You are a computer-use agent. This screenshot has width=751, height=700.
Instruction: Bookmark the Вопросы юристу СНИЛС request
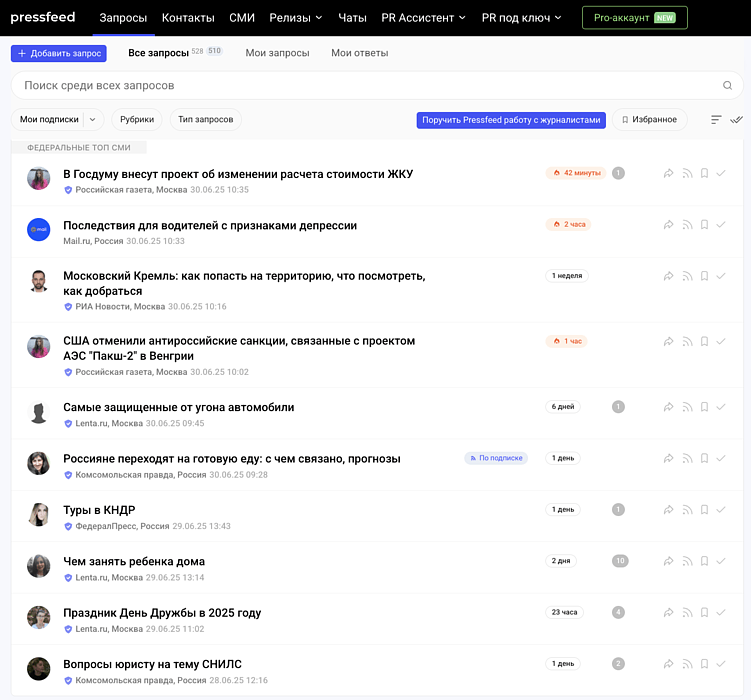pos(704,664)
